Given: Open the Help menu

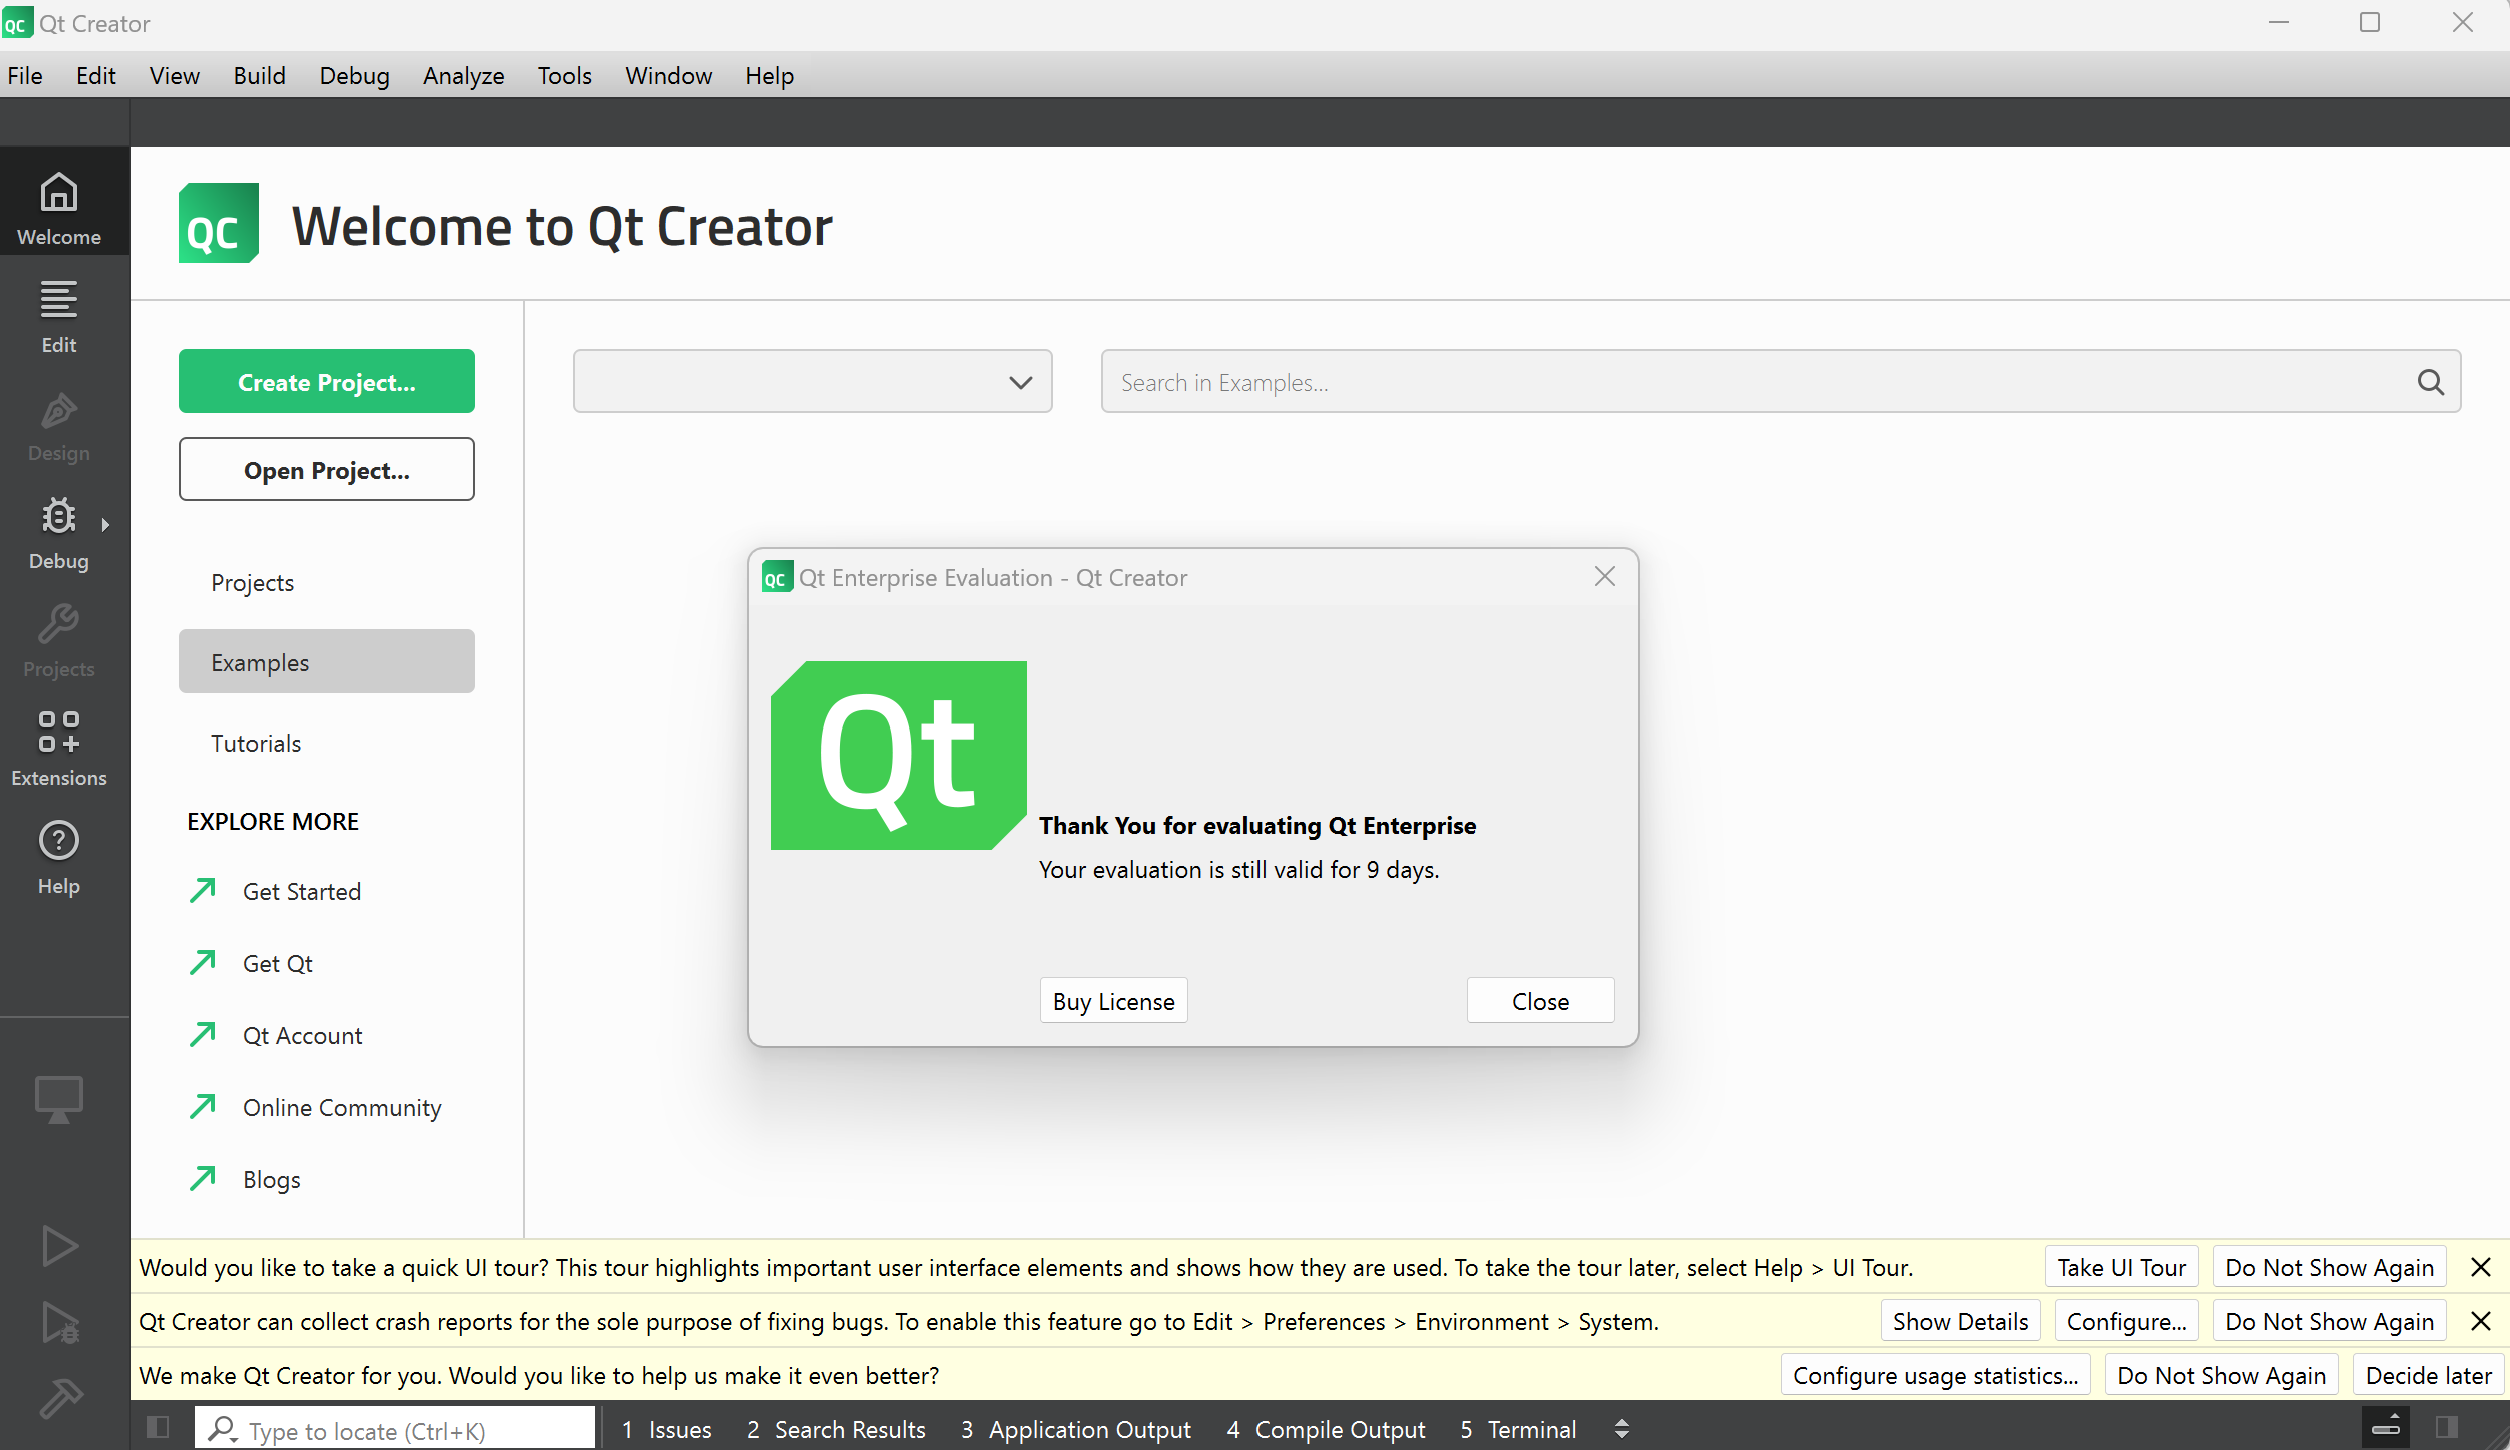Looking at the screenshot, I should point(770,75).
